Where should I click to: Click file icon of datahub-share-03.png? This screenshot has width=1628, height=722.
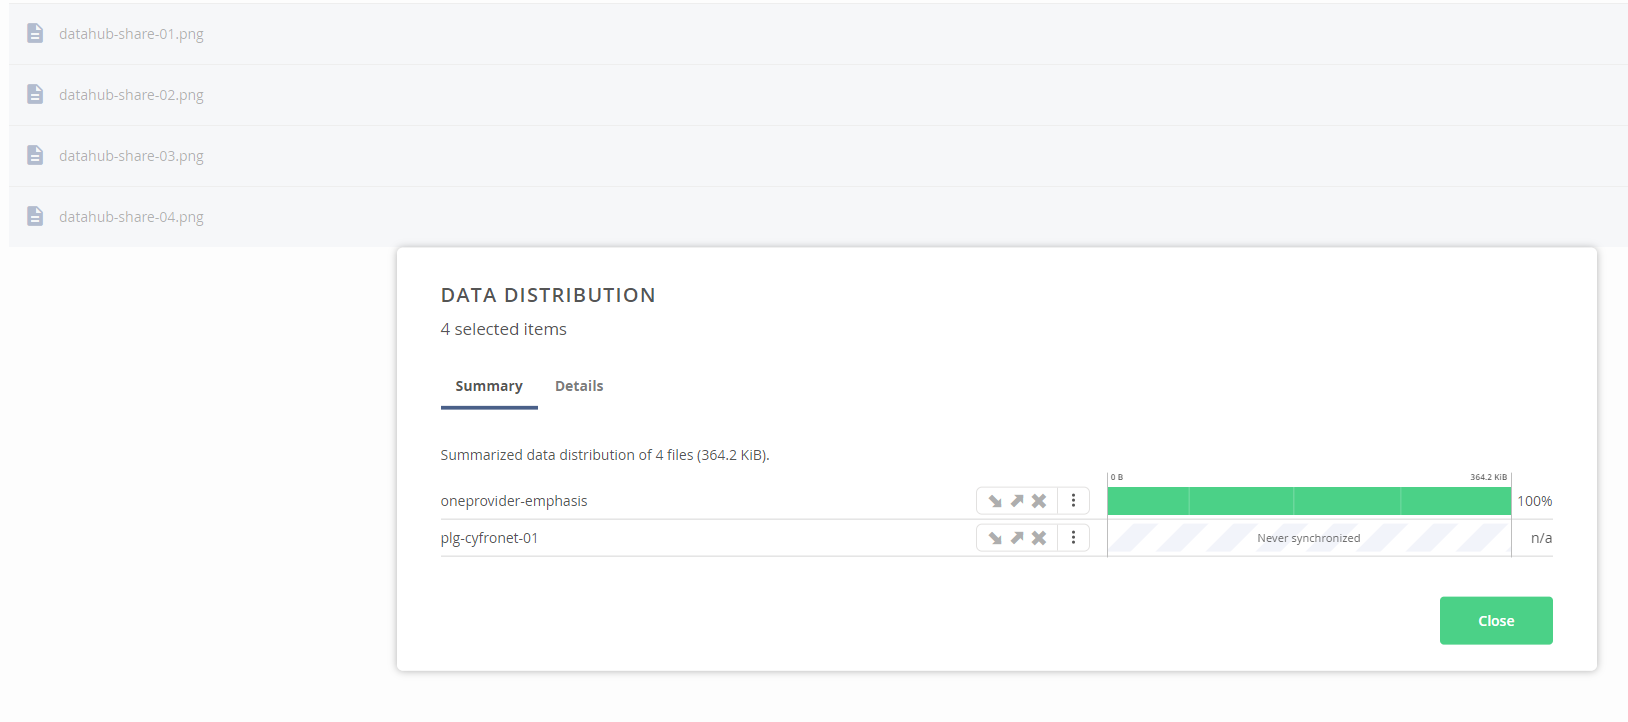coord(35,156)
